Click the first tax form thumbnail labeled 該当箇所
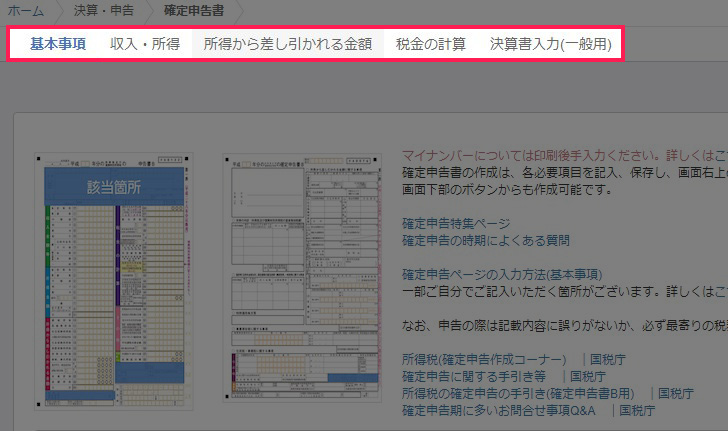This screenshot has height=431, width=728. click(x=112, y=277)
